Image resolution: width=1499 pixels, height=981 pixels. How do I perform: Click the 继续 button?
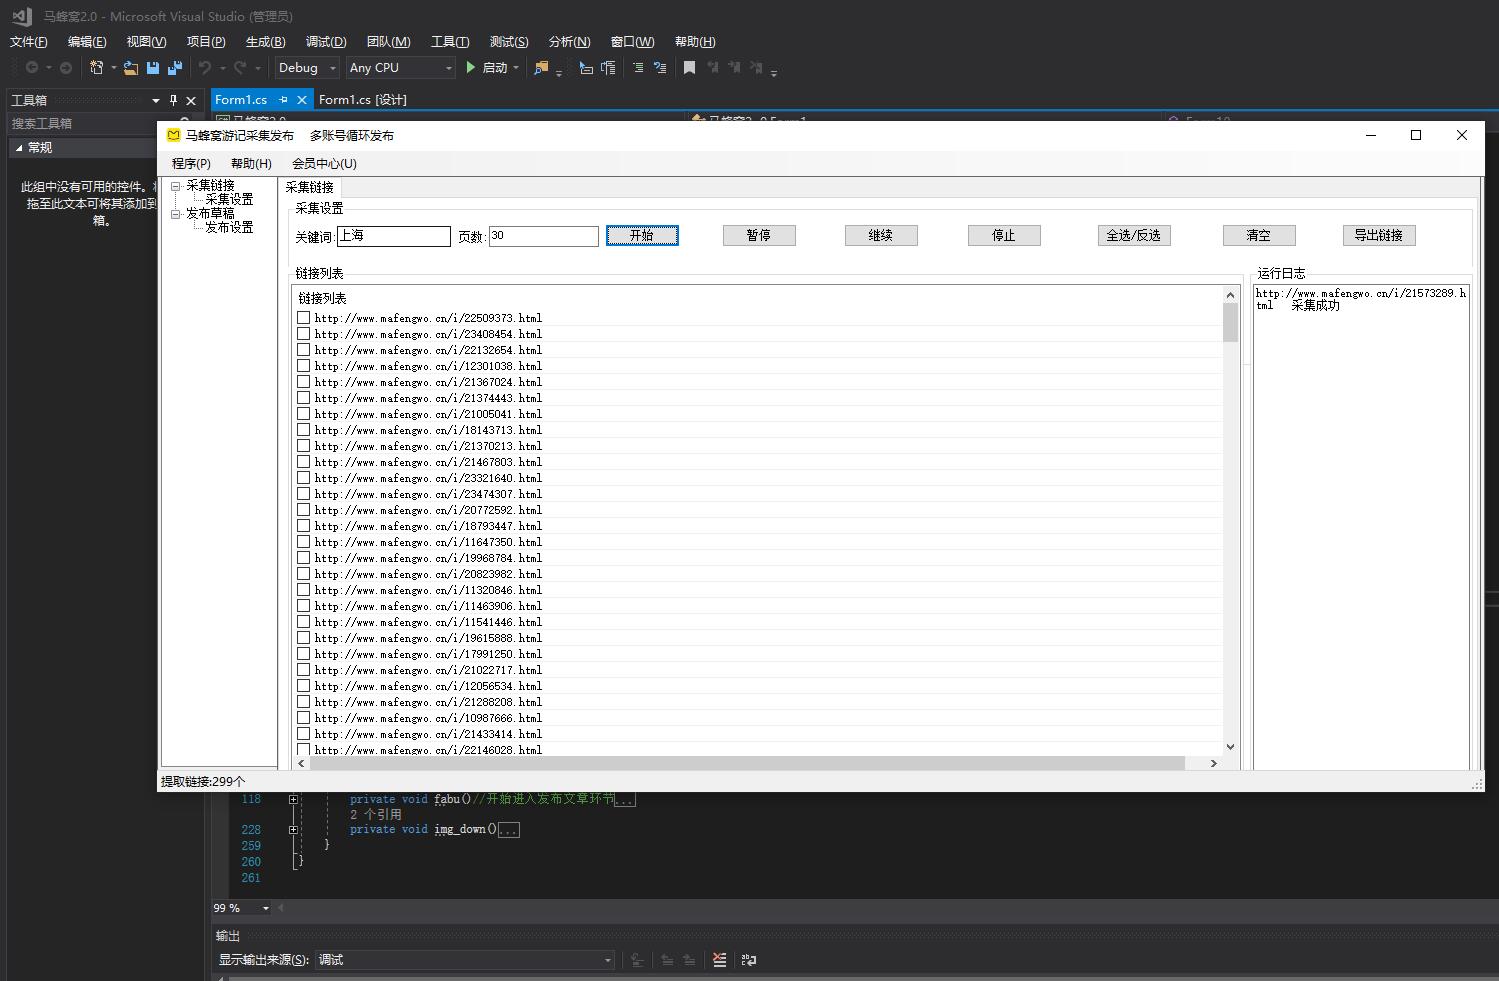[x=881, y=235]
